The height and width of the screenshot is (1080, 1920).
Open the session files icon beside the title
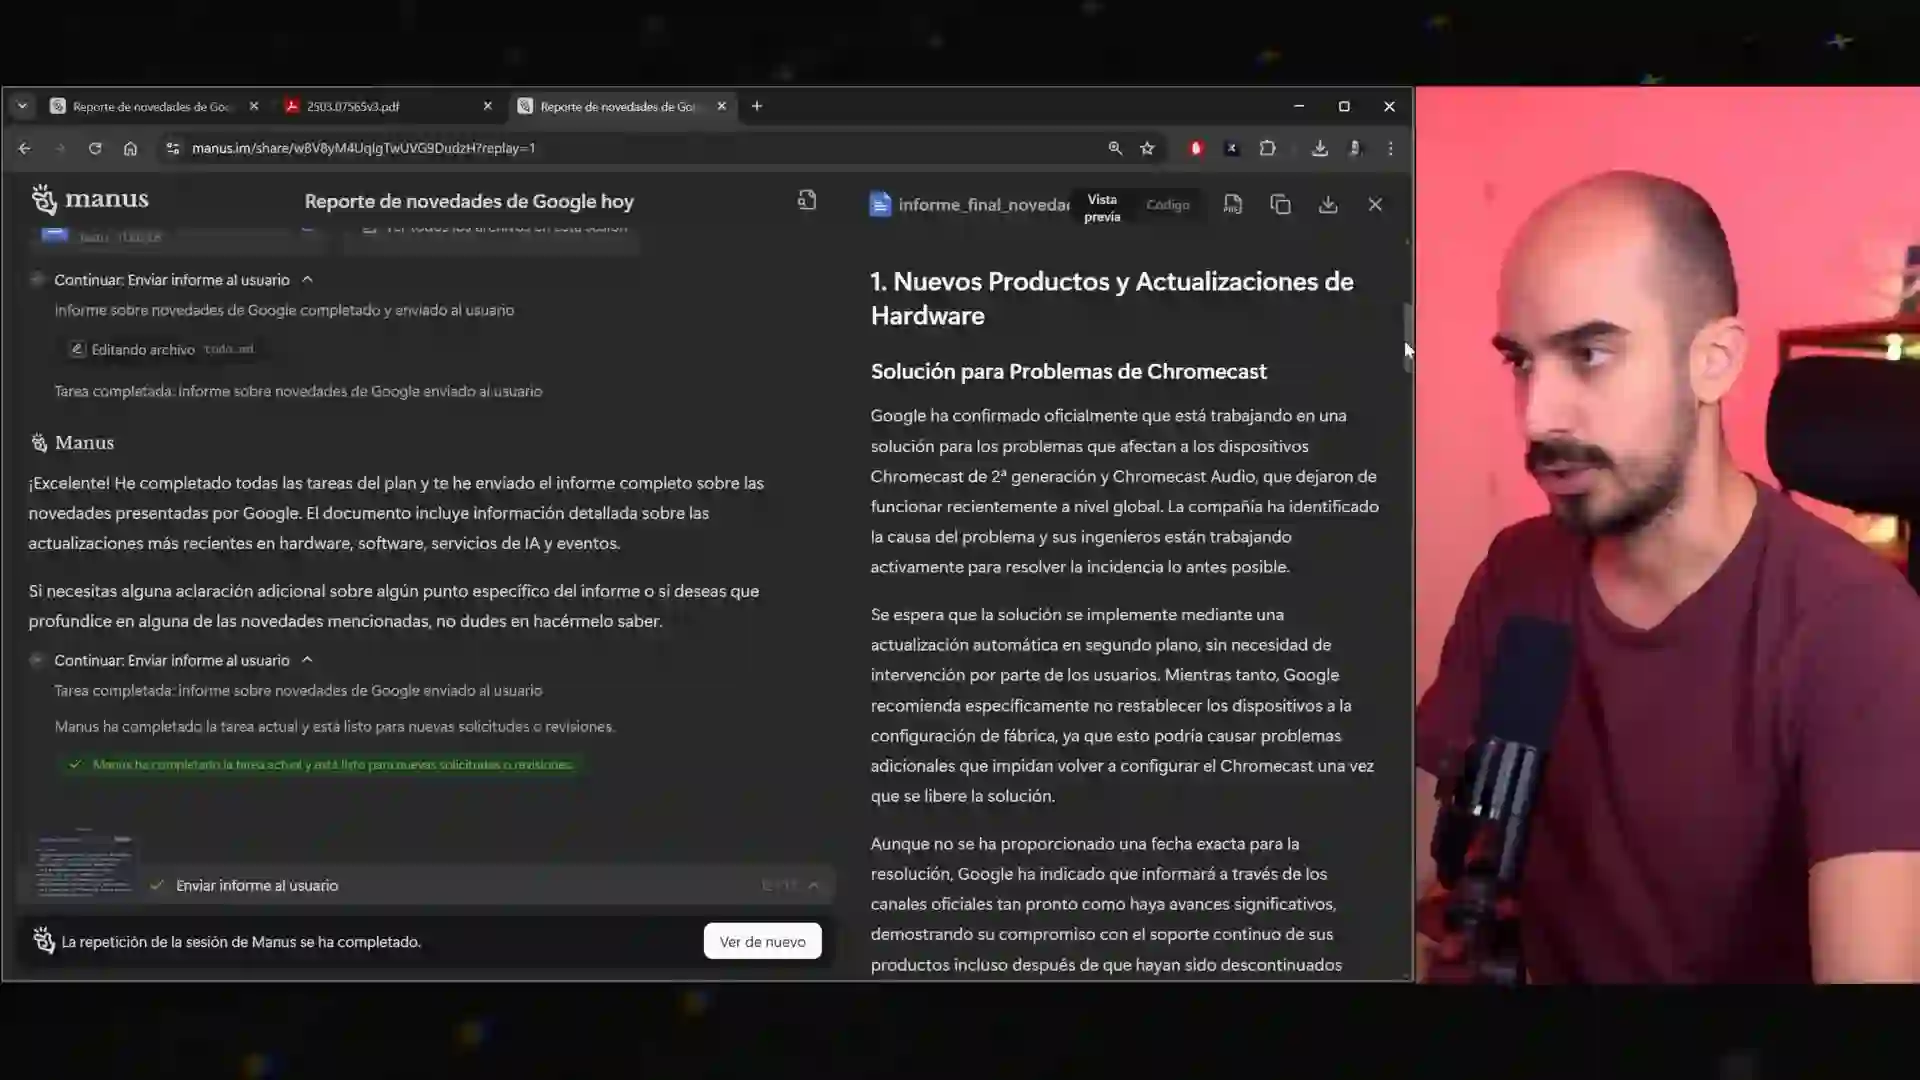tap(807, 200)
